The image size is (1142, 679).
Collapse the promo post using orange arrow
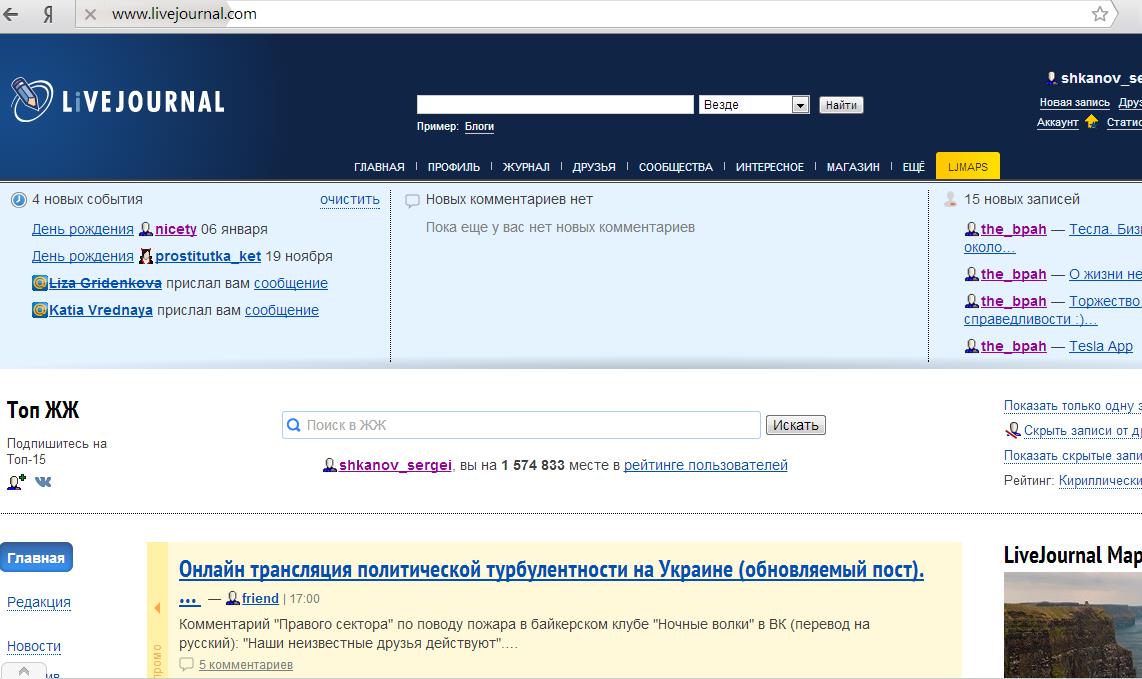(x=157, y=608)
